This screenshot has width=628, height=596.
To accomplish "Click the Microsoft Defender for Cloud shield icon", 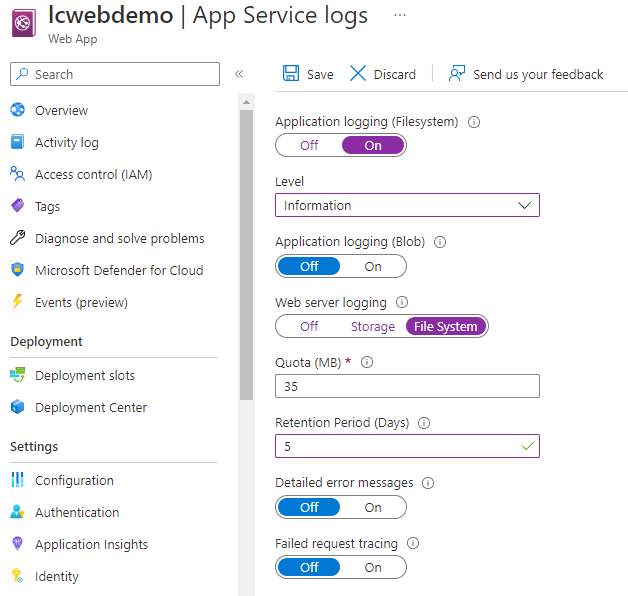I will (18, 270).
